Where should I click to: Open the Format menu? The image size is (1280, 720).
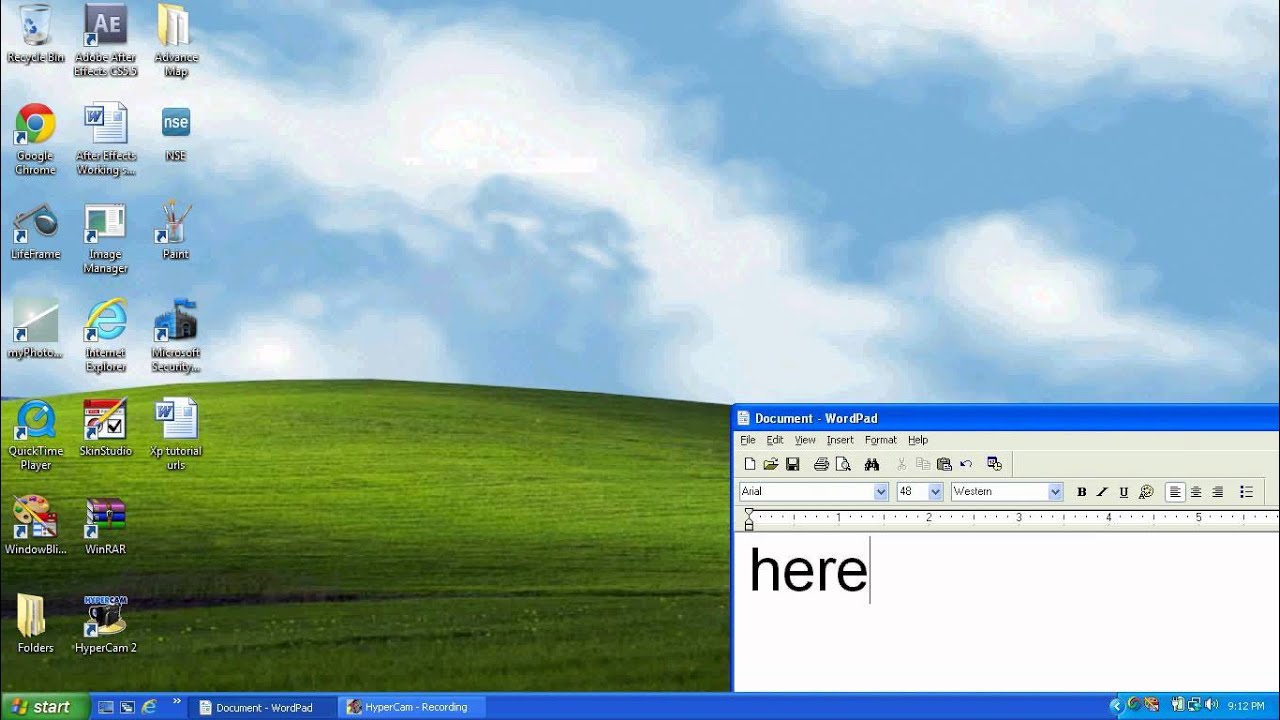881,440
